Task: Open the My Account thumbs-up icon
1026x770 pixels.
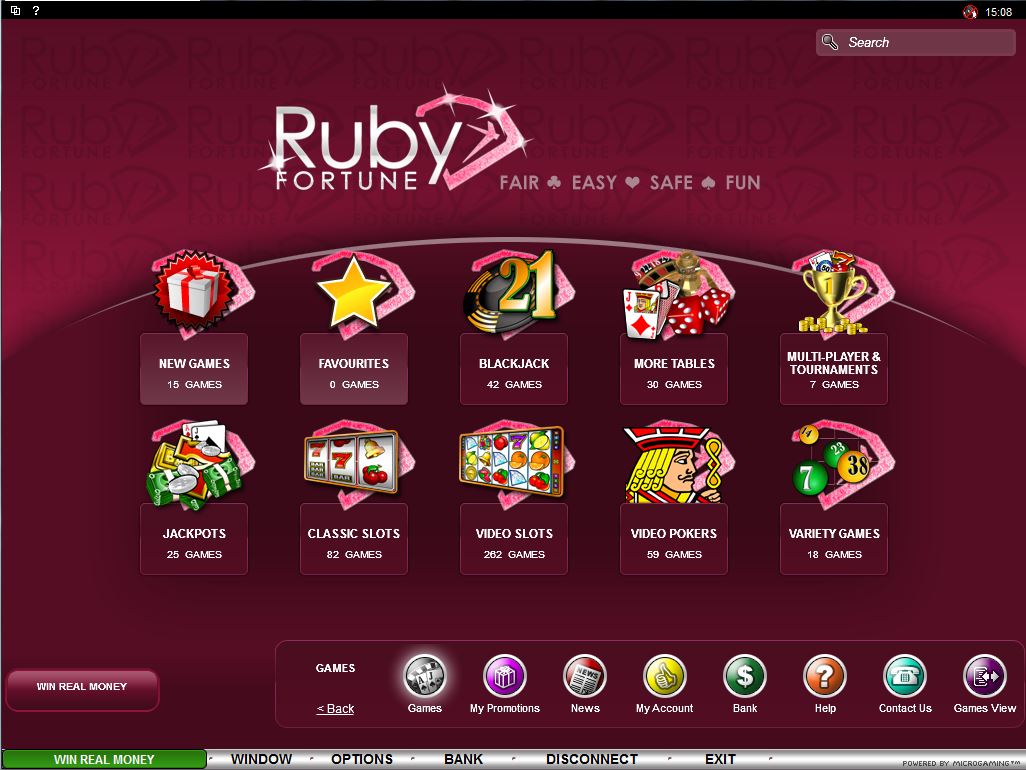Action: 665,676
